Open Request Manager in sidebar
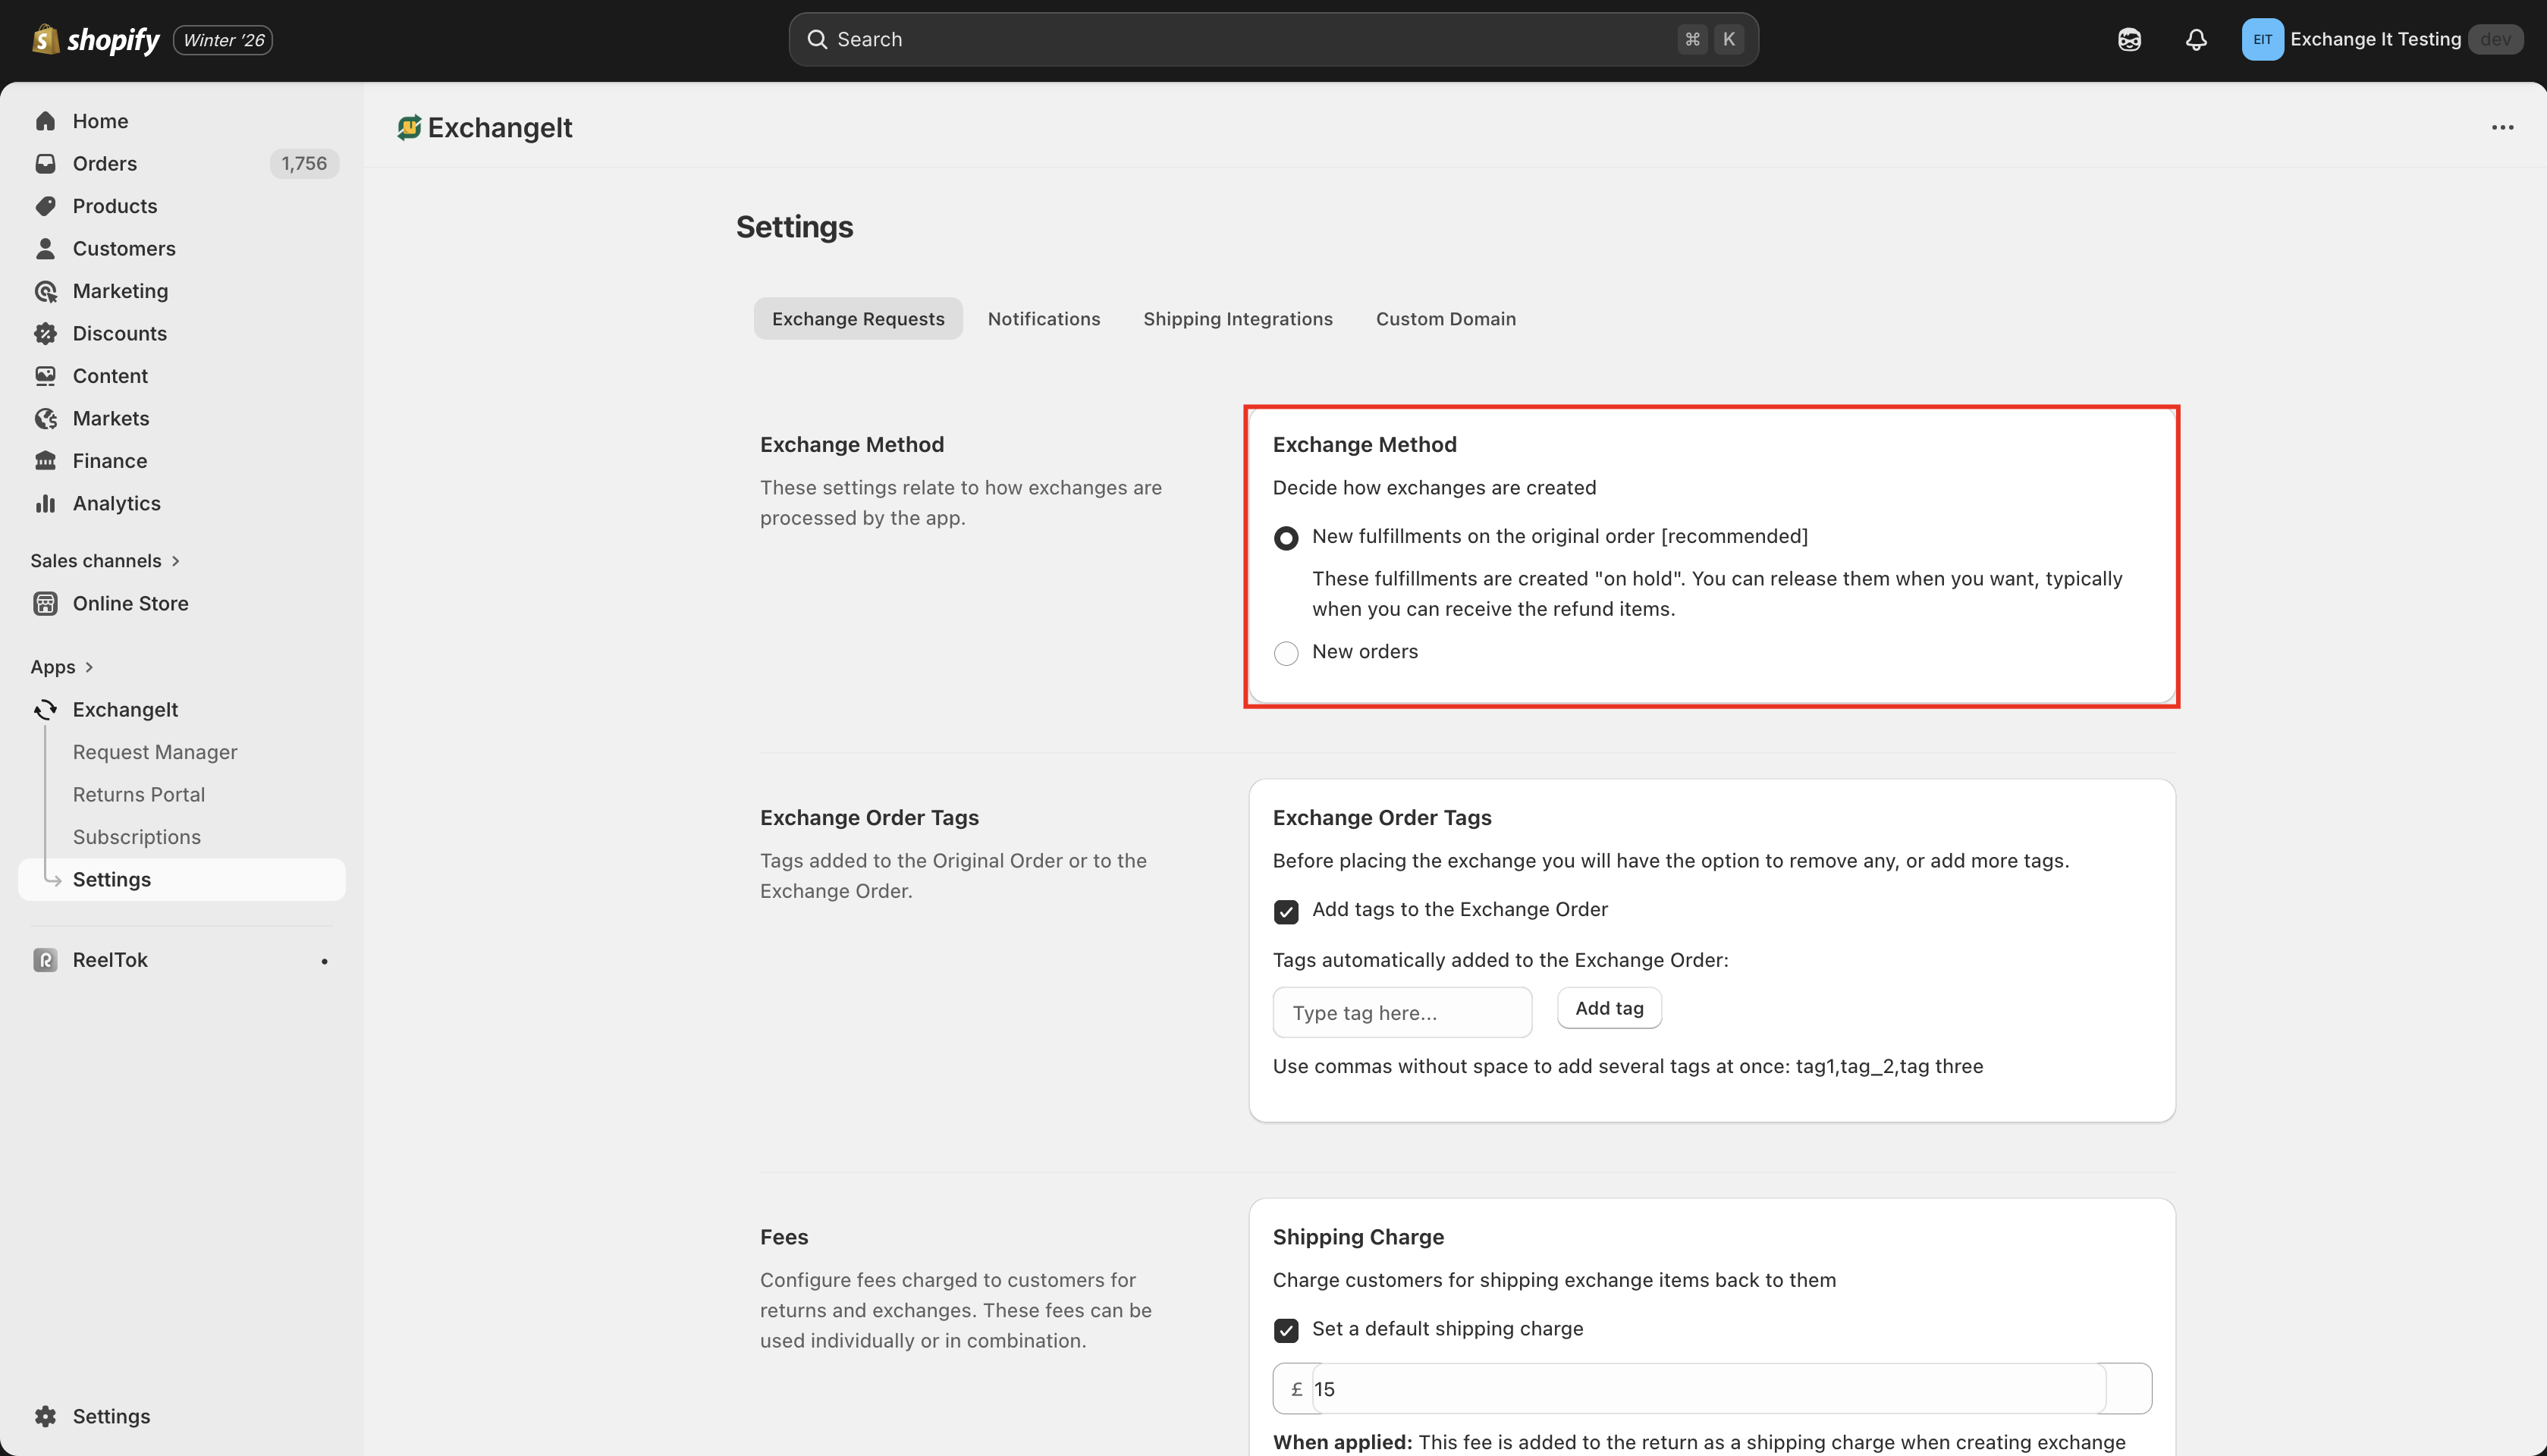 click(x=155, y=752)
